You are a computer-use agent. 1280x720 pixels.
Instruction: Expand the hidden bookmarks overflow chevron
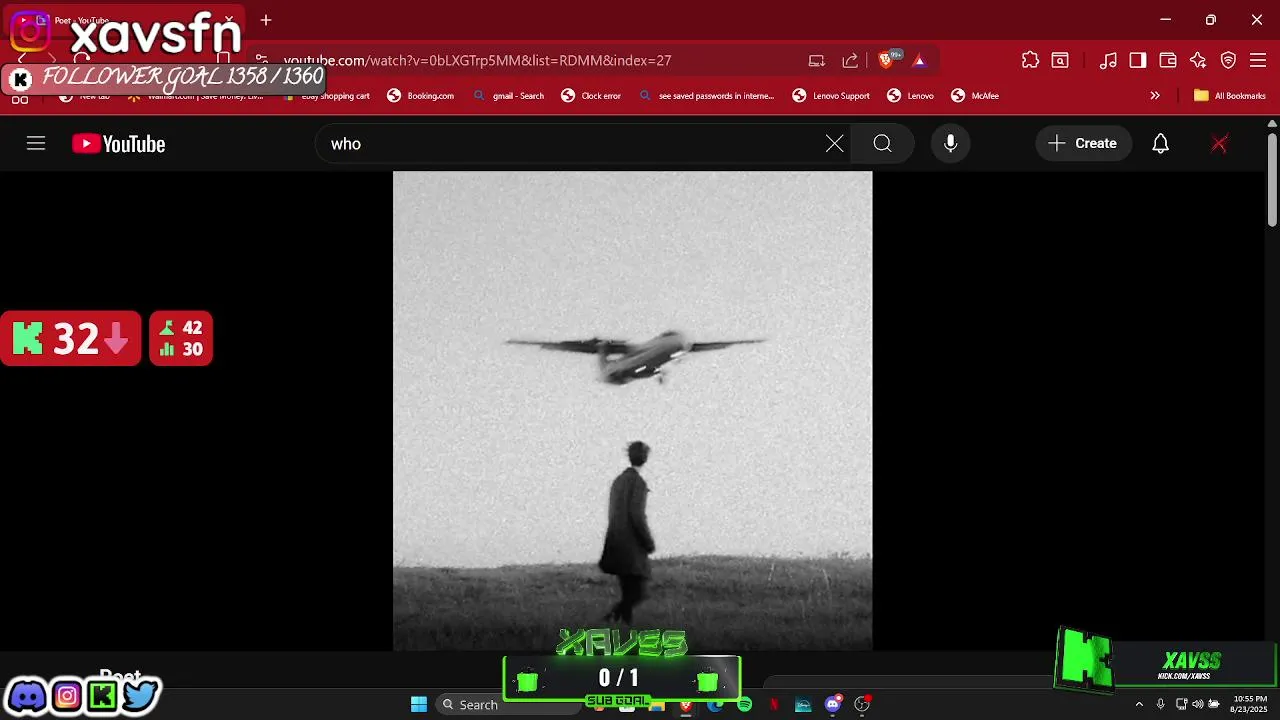coord(1155,96)
